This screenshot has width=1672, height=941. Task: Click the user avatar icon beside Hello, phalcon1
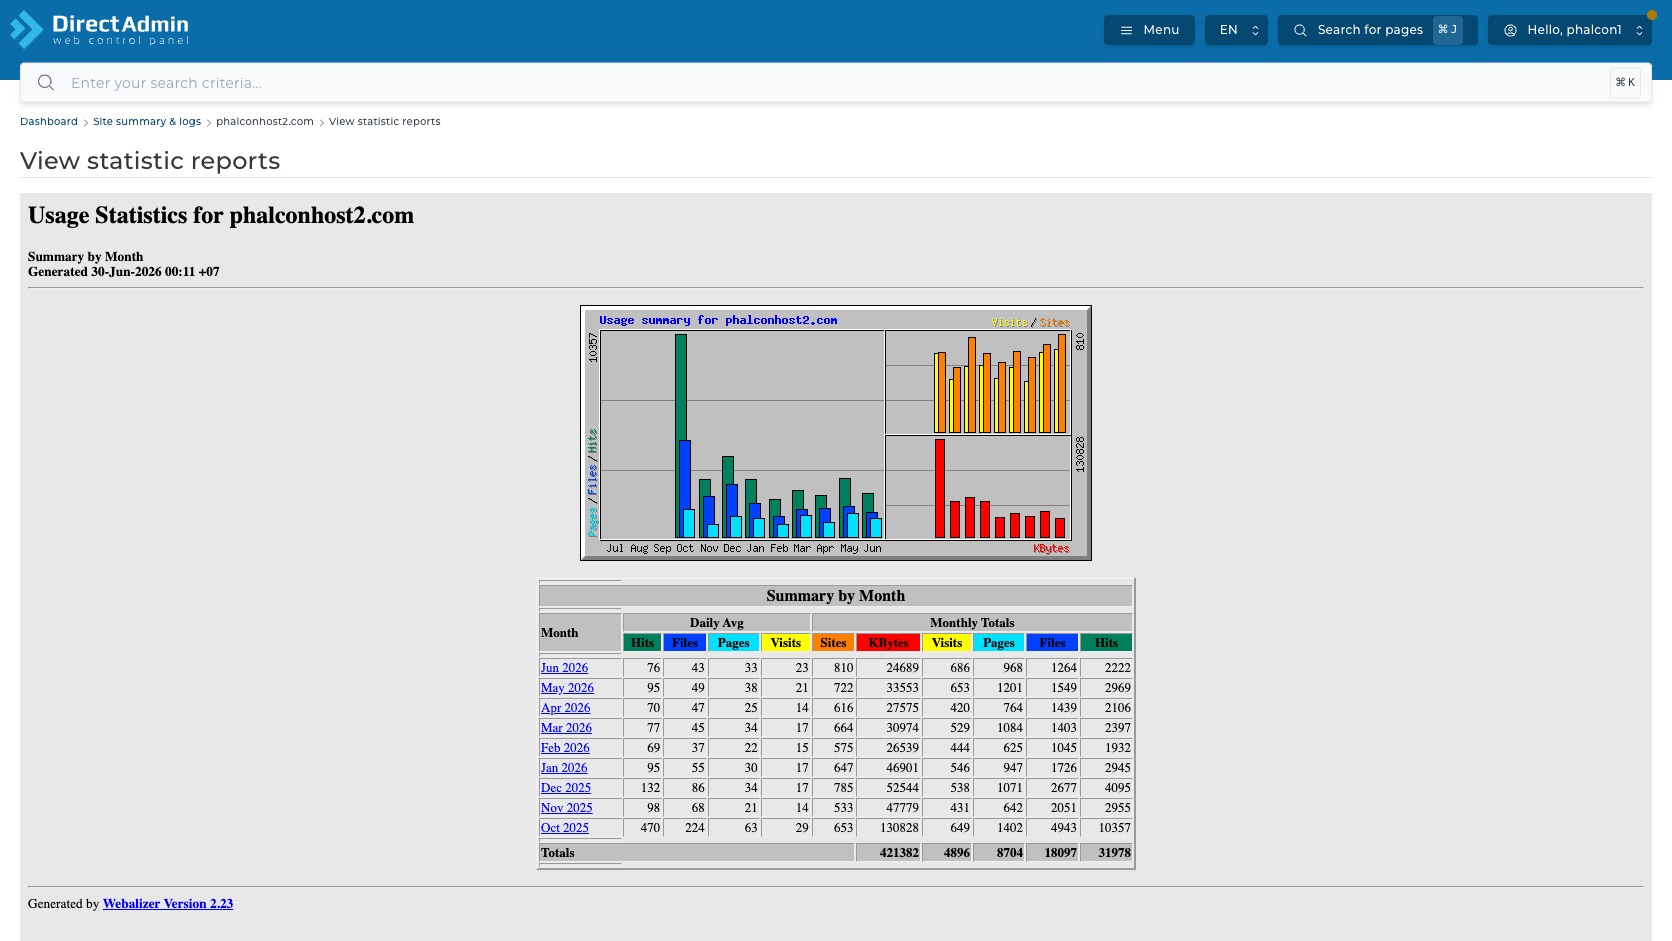click(1510, 30)
